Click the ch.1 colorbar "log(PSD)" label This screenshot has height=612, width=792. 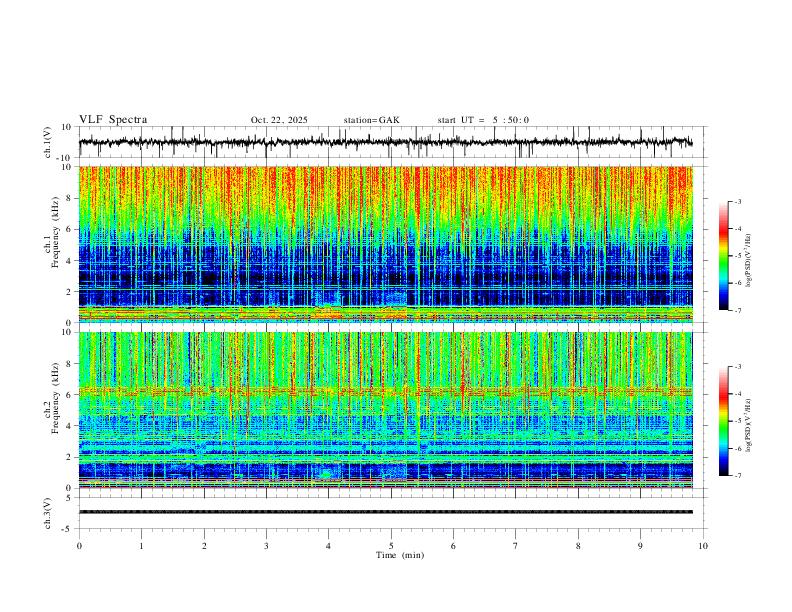(x=749, y=261)
